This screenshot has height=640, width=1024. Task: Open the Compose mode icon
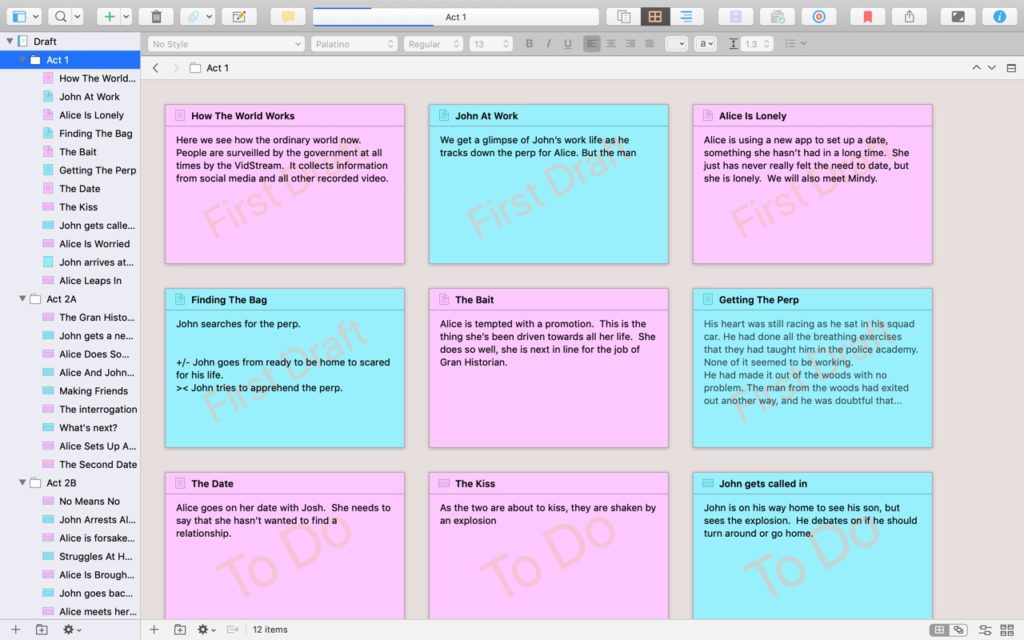pyautogui.click(x=958, y=17)
